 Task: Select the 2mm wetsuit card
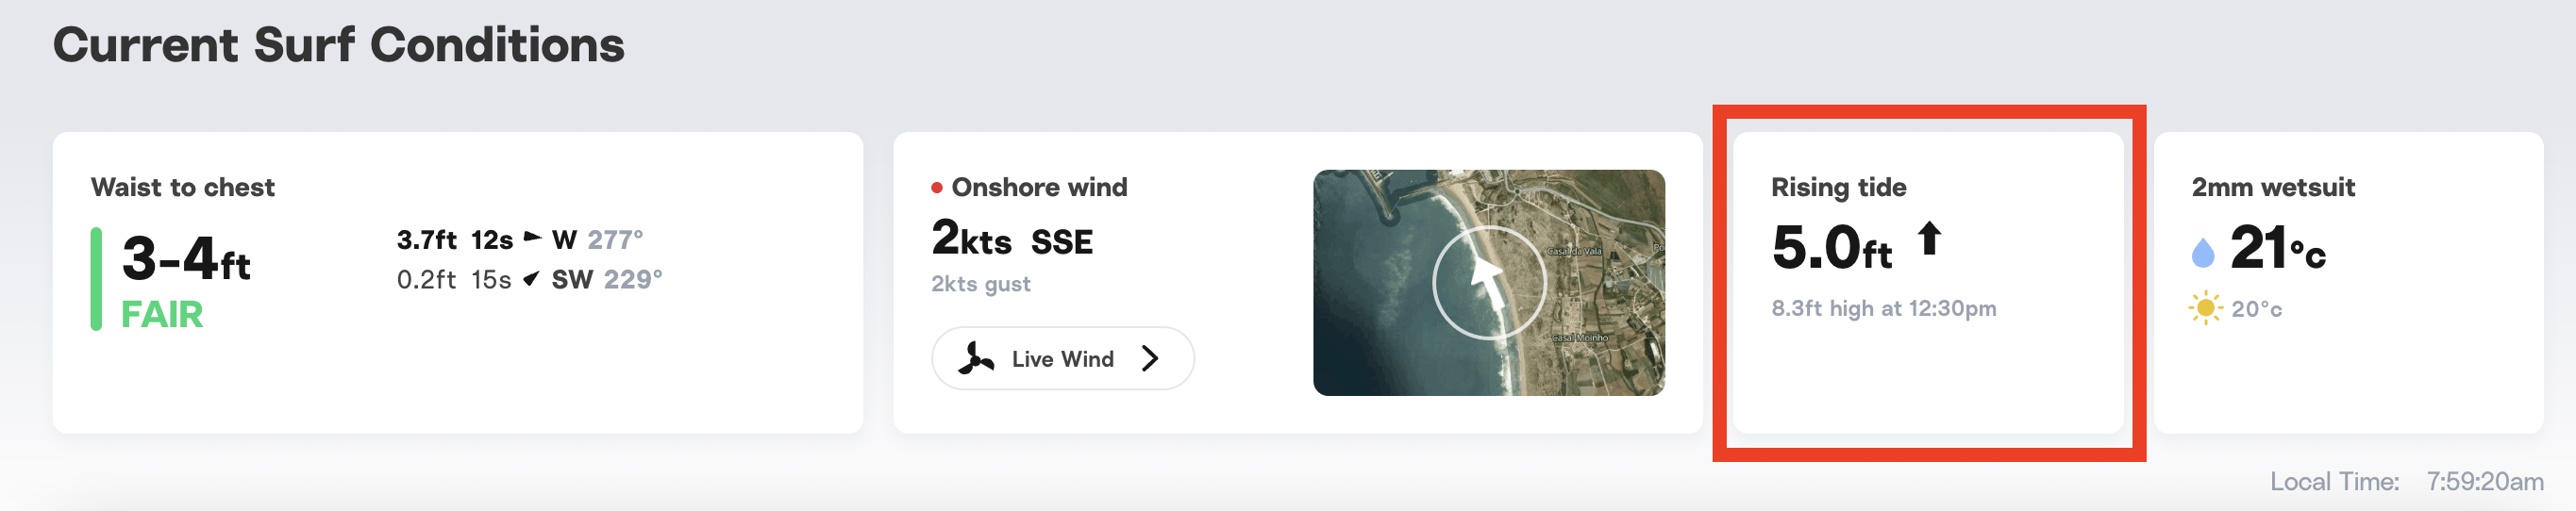click(x=2348, y=282)
